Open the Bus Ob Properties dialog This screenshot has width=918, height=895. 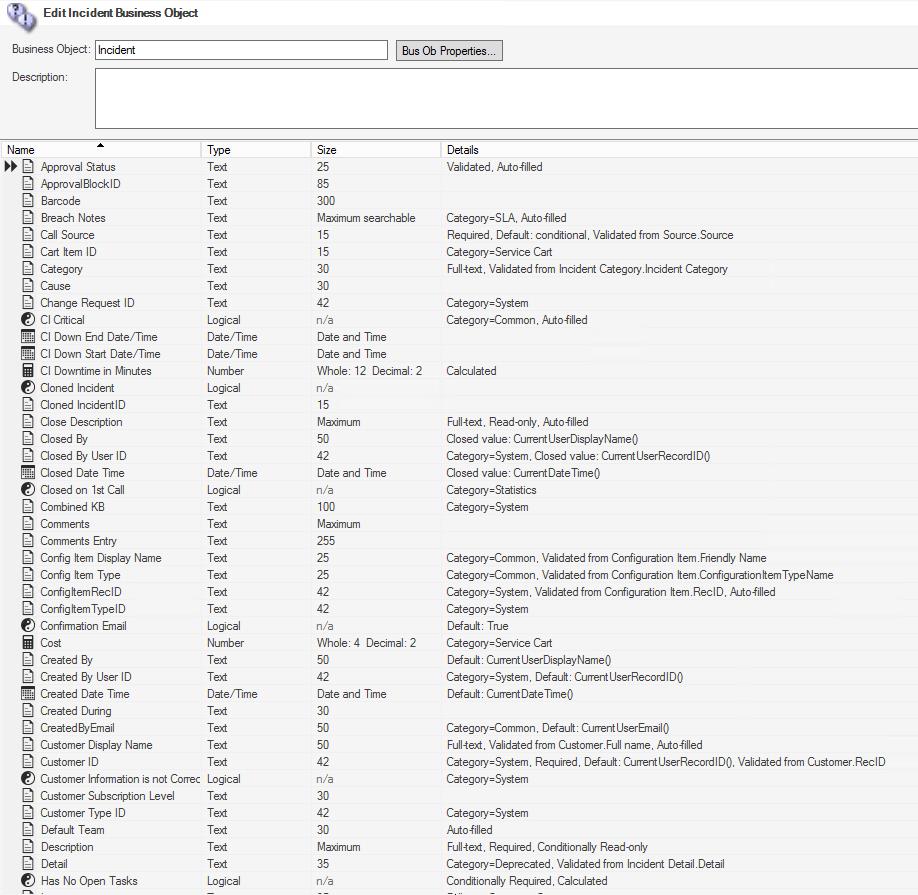(x=449, y=50)
